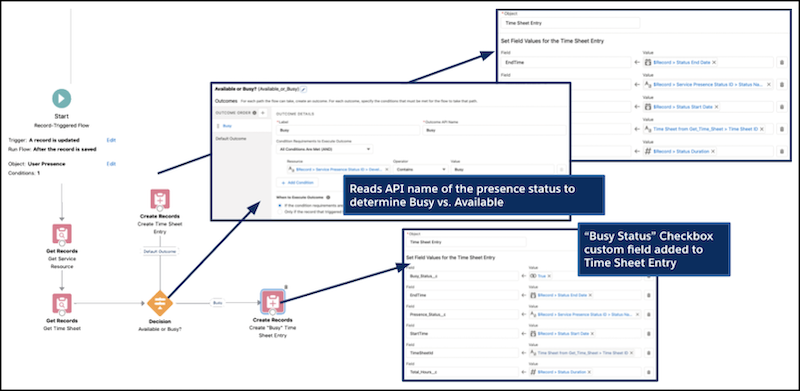The image size is (800, 391).
Task: Edit the User Presence object setting
Action: [x=111, y=164]
